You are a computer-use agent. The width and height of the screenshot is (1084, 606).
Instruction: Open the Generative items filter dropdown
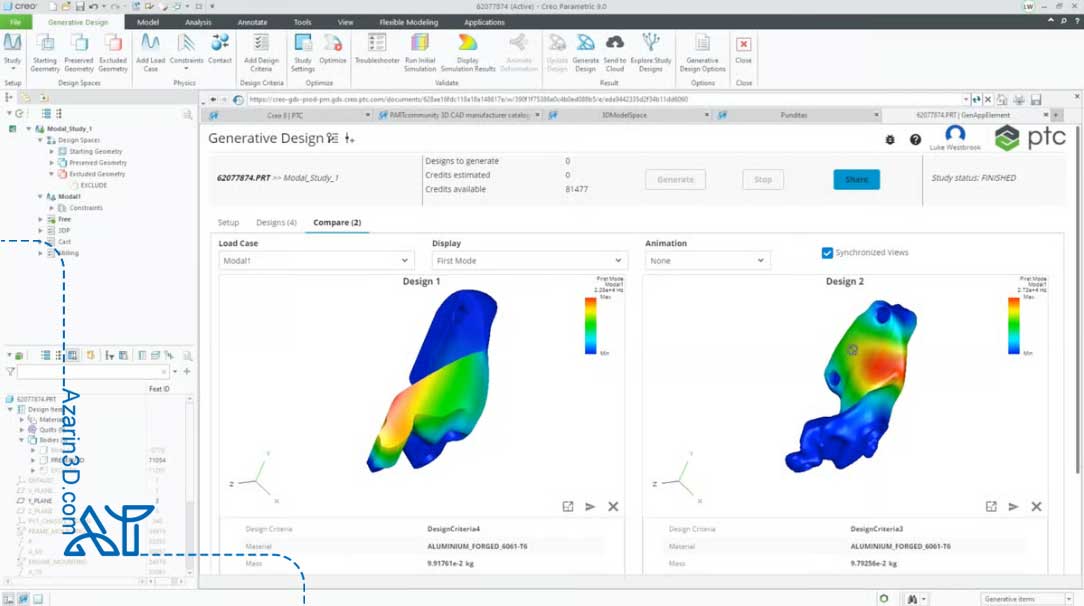[1027, 599]
